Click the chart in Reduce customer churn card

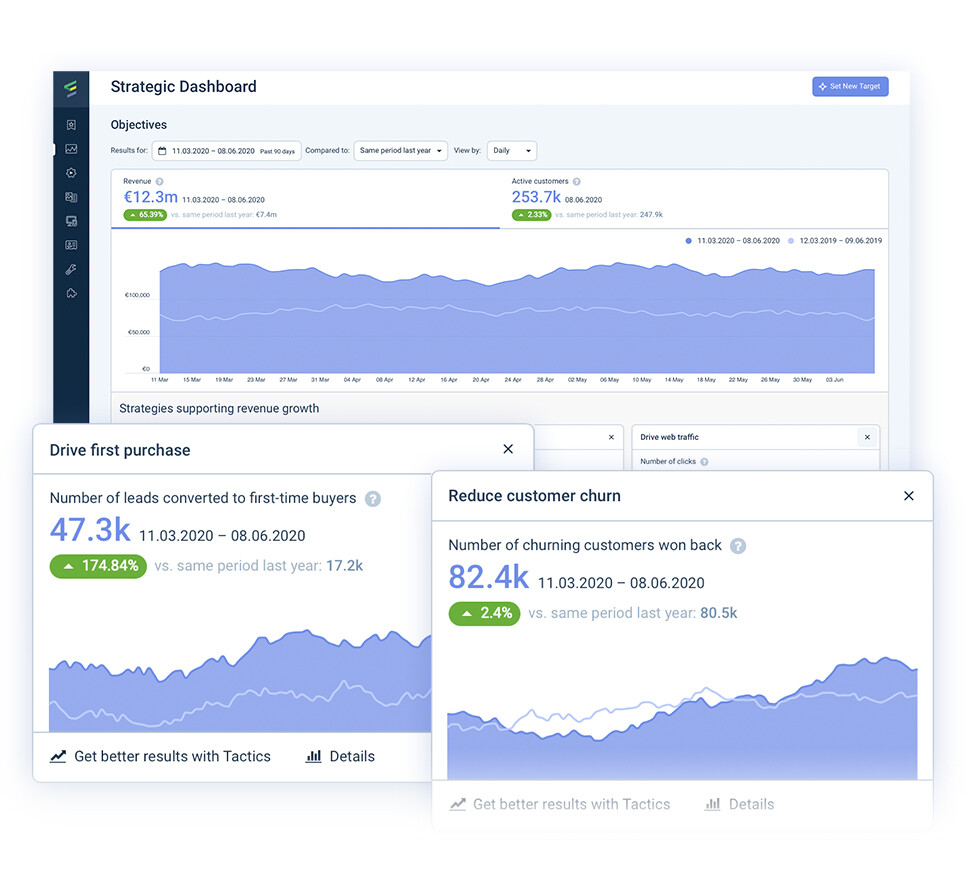pyautogui.click(x=682, y=718)
